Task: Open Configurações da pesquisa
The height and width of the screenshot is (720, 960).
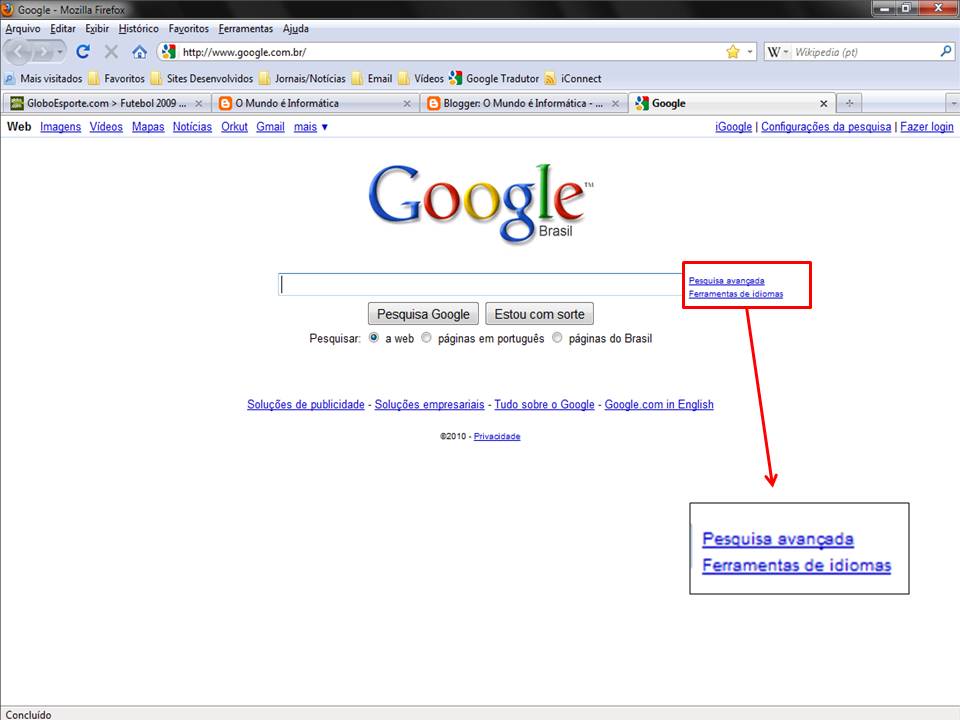Action: click(x=826, y=127)
